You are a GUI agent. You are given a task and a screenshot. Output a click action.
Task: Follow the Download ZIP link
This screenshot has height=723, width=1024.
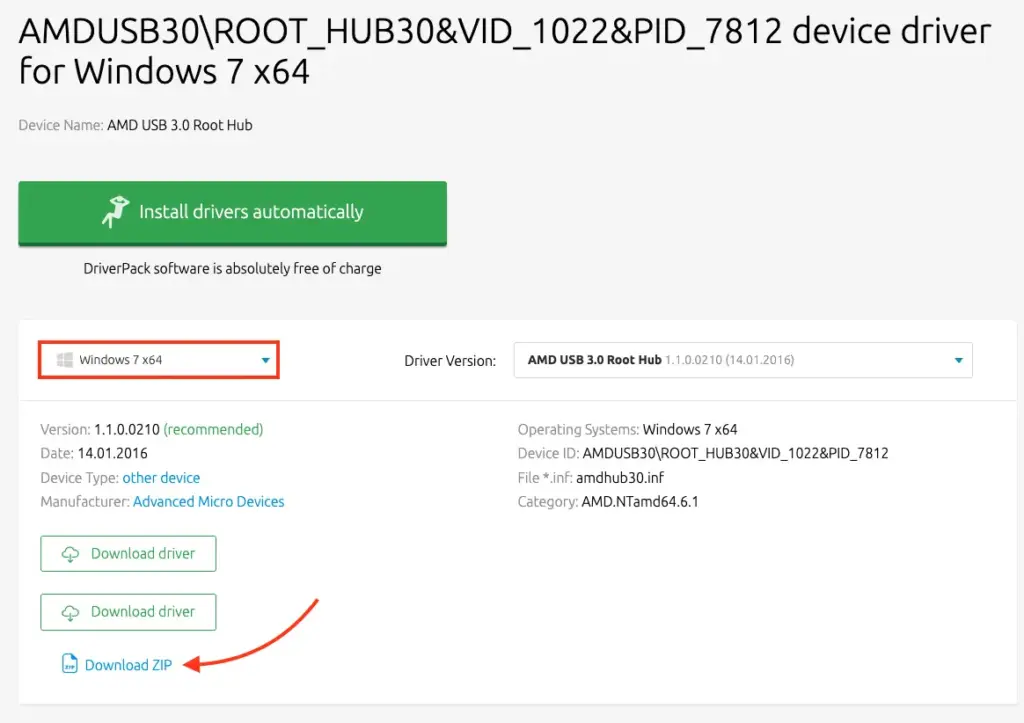[129, 665]
